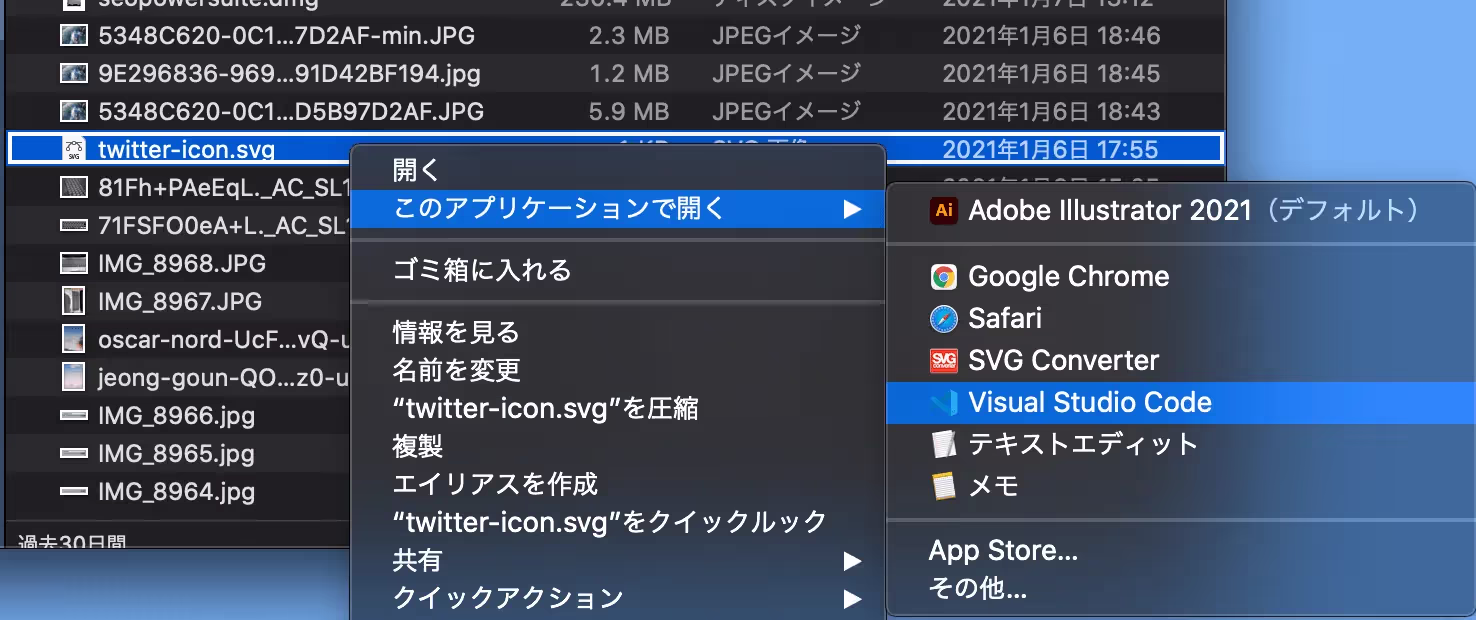Click the 81Fh+PAeEqL file icon
This screenshot has height=620, width=1476.
[73, 187]
